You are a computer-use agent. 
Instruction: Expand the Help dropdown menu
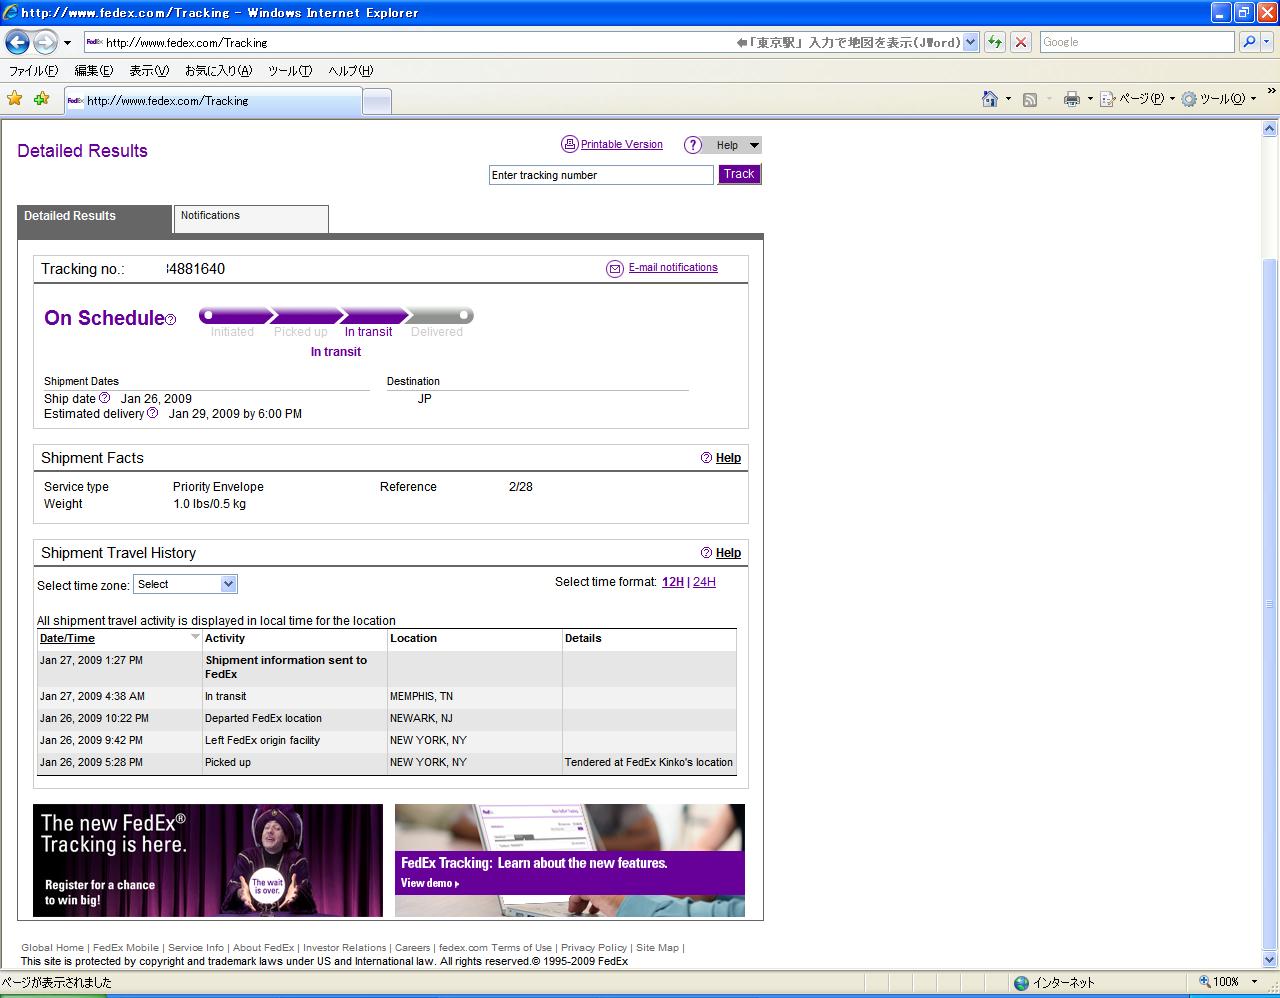click(x=754, y=145)
